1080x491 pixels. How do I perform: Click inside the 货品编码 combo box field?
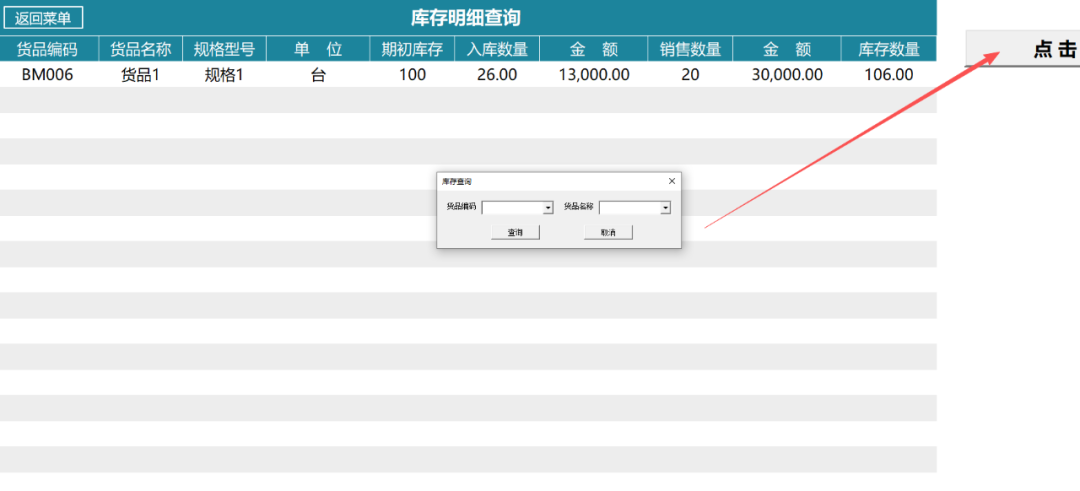(x=512, y=208)
